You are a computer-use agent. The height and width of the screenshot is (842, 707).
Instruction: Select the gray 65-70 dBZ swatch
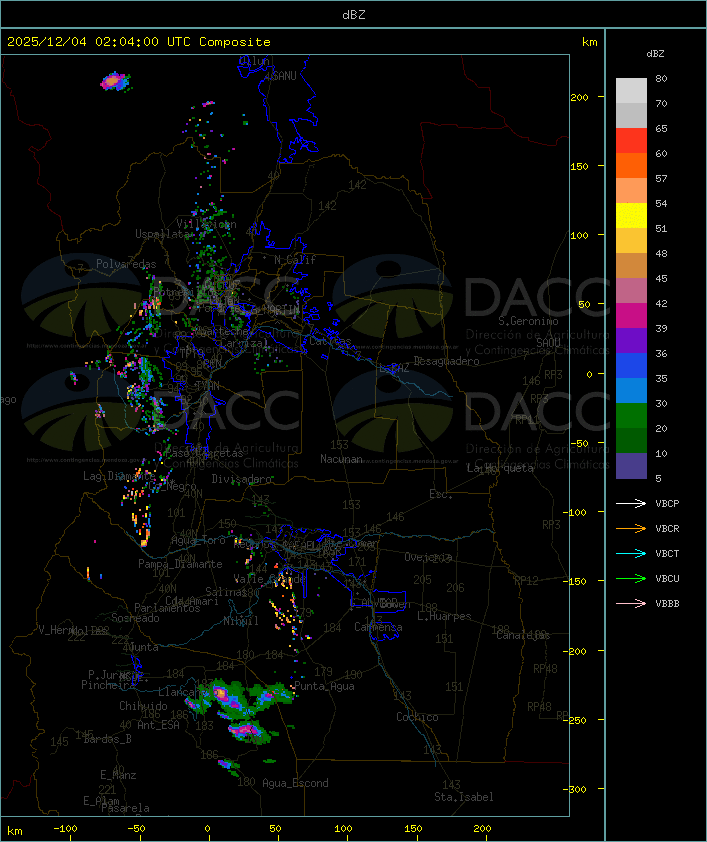(631, 115)
